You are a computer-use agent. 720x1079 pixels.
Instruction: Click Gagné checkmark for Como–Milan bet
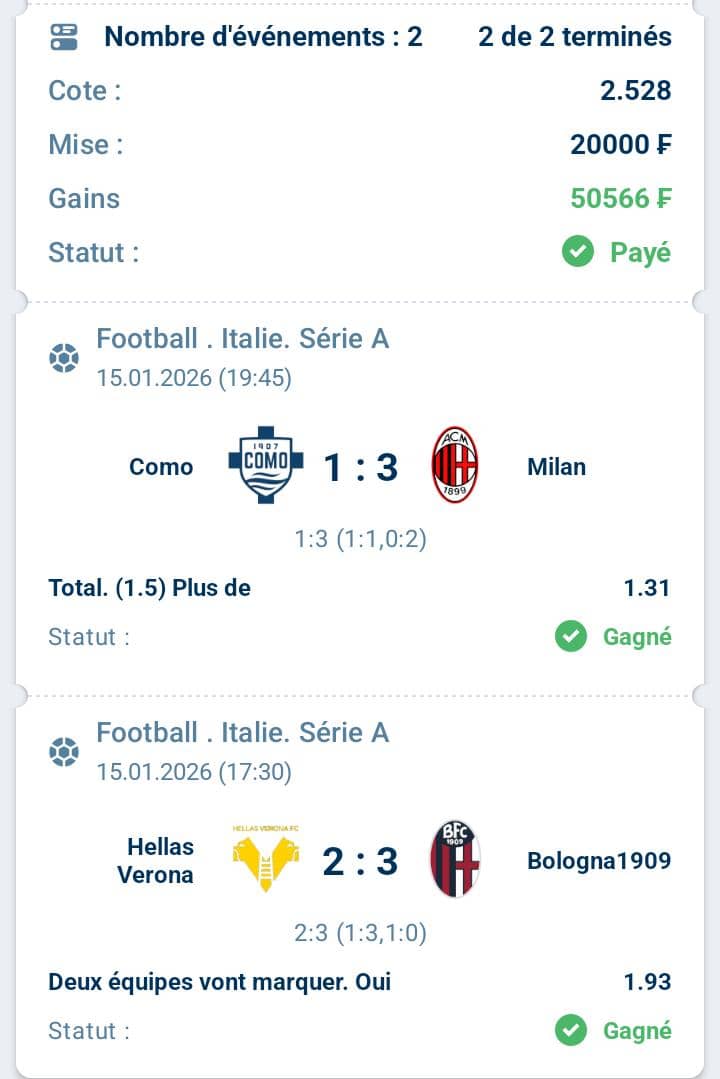coord(571,636)
